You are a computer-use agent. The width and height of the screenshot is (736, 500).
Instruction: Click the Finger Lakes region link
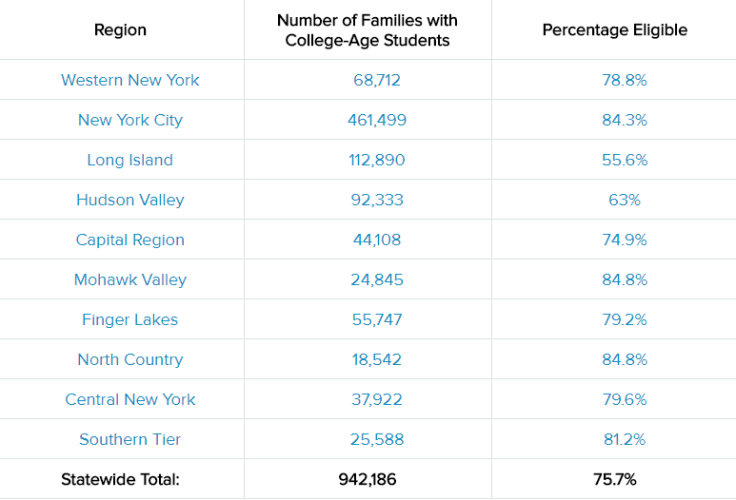[130, 320]
